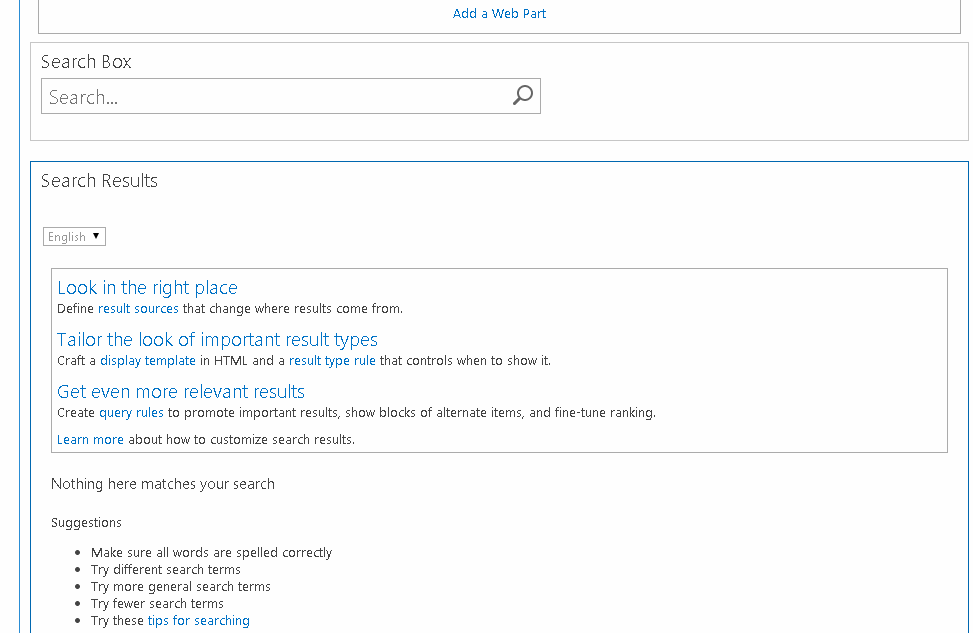This screenshot has width=973, height=633.
Task: Open 'Tailor the look of important result types'
Action: coord(217,340)
